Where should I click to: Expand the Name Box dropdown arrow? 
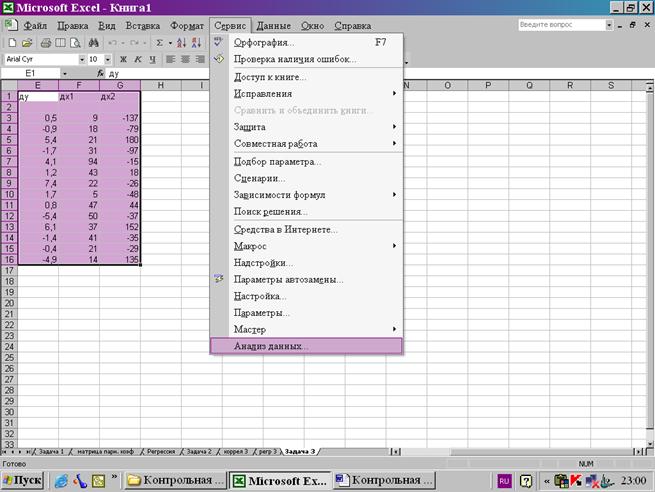65,74
